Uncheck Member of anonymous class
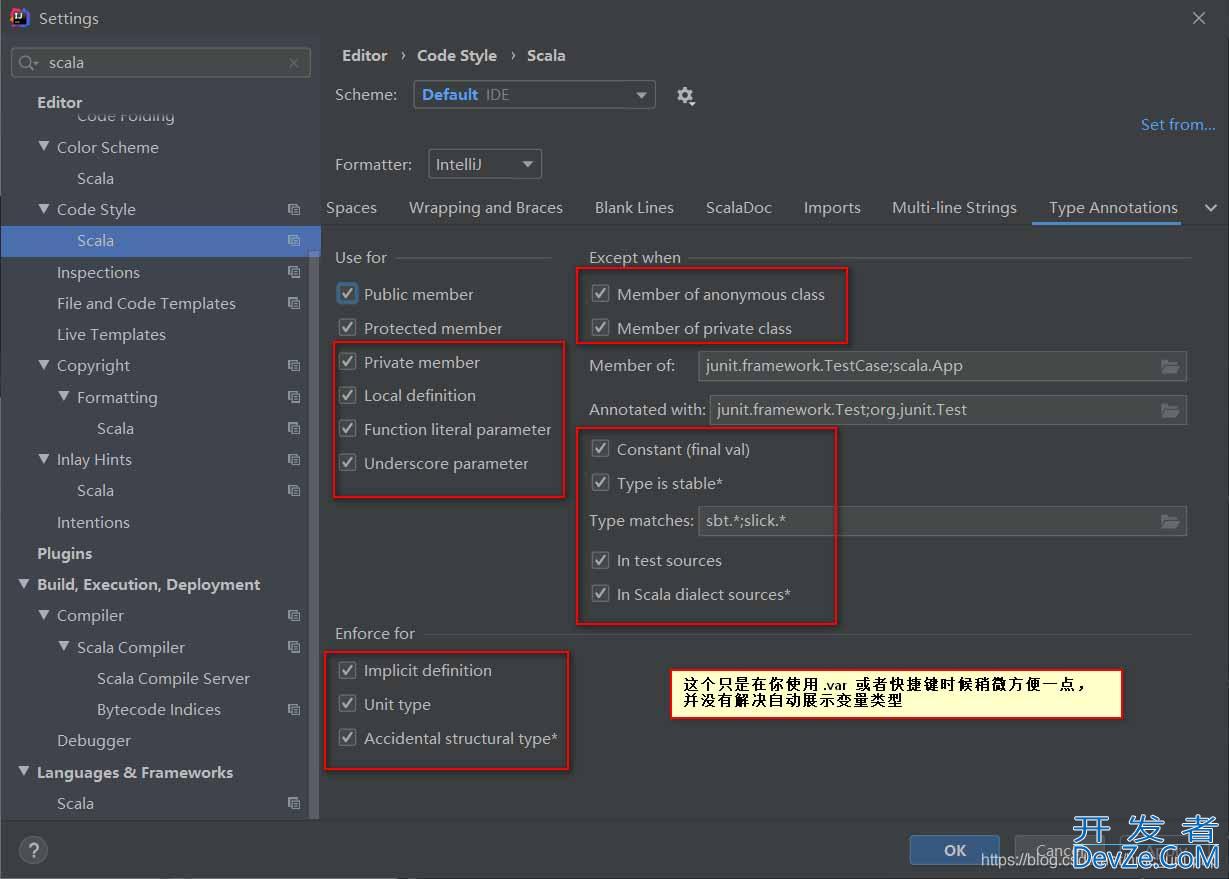This screenshot has height=879, width=1229. (x=600, y=293)
